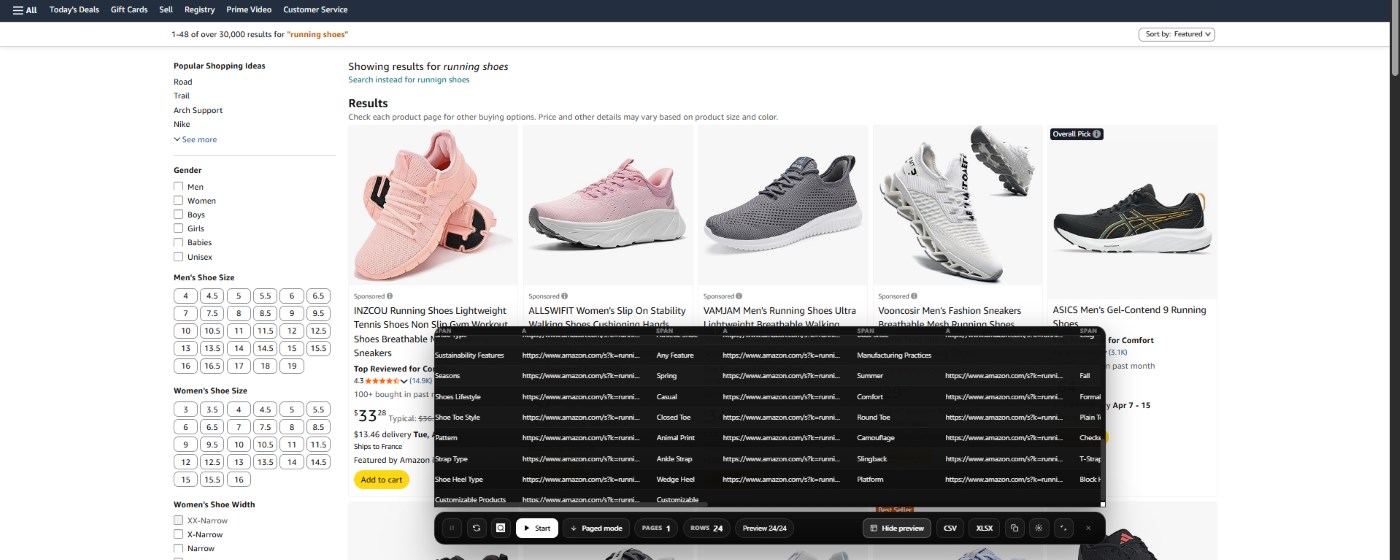Screen dimensions: 1400x560
Task: Open Registry in navigation bar
Action: [199, 10]
